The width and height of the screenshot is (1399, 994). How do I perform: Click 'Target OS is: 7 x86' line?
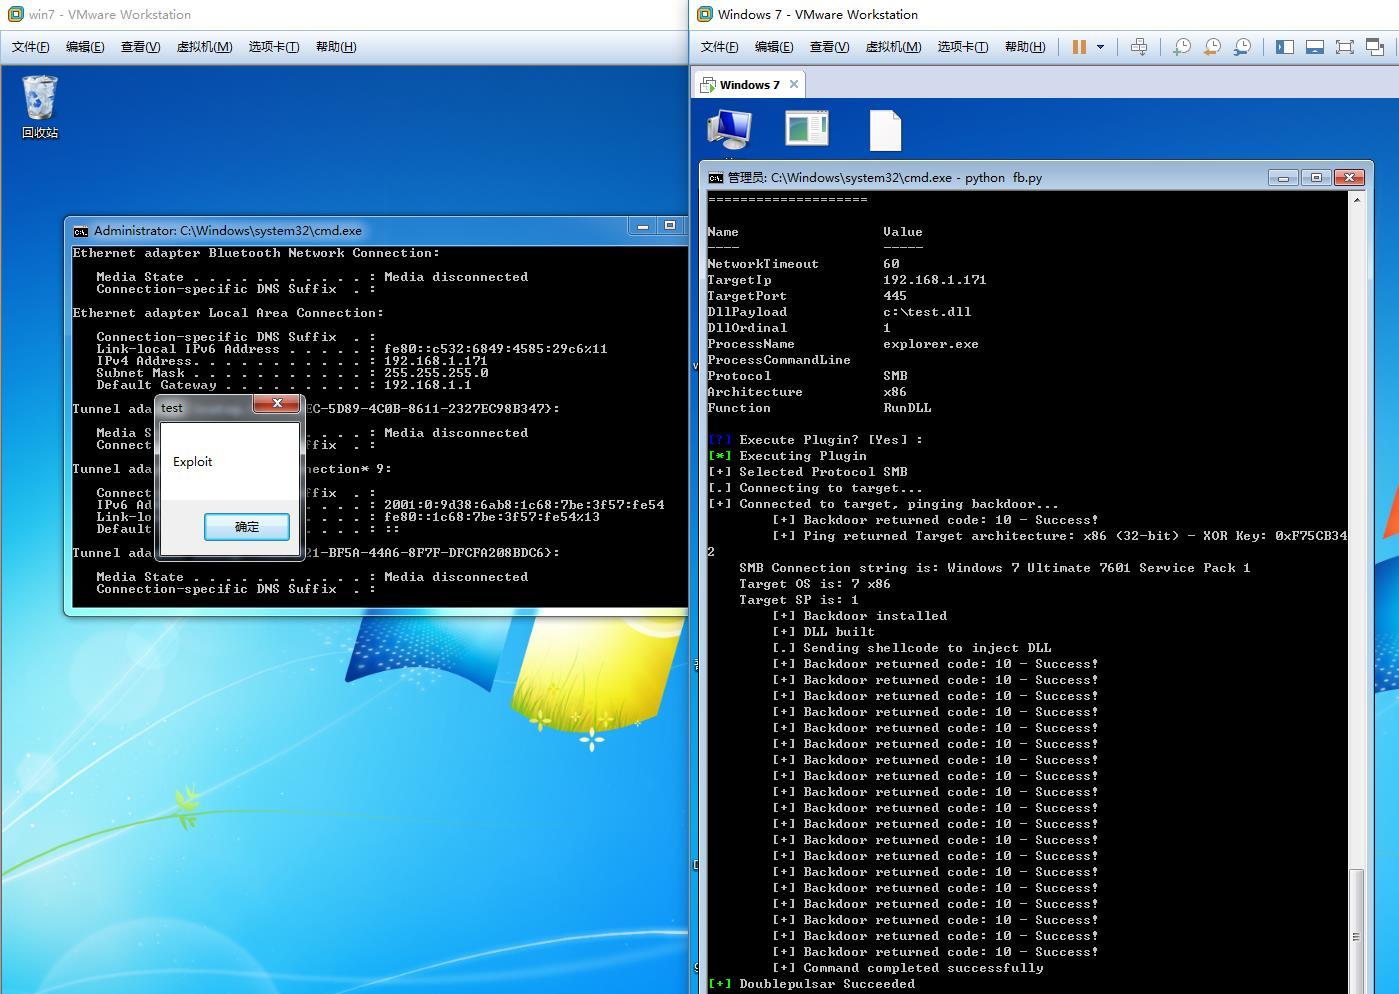[815, 584]
